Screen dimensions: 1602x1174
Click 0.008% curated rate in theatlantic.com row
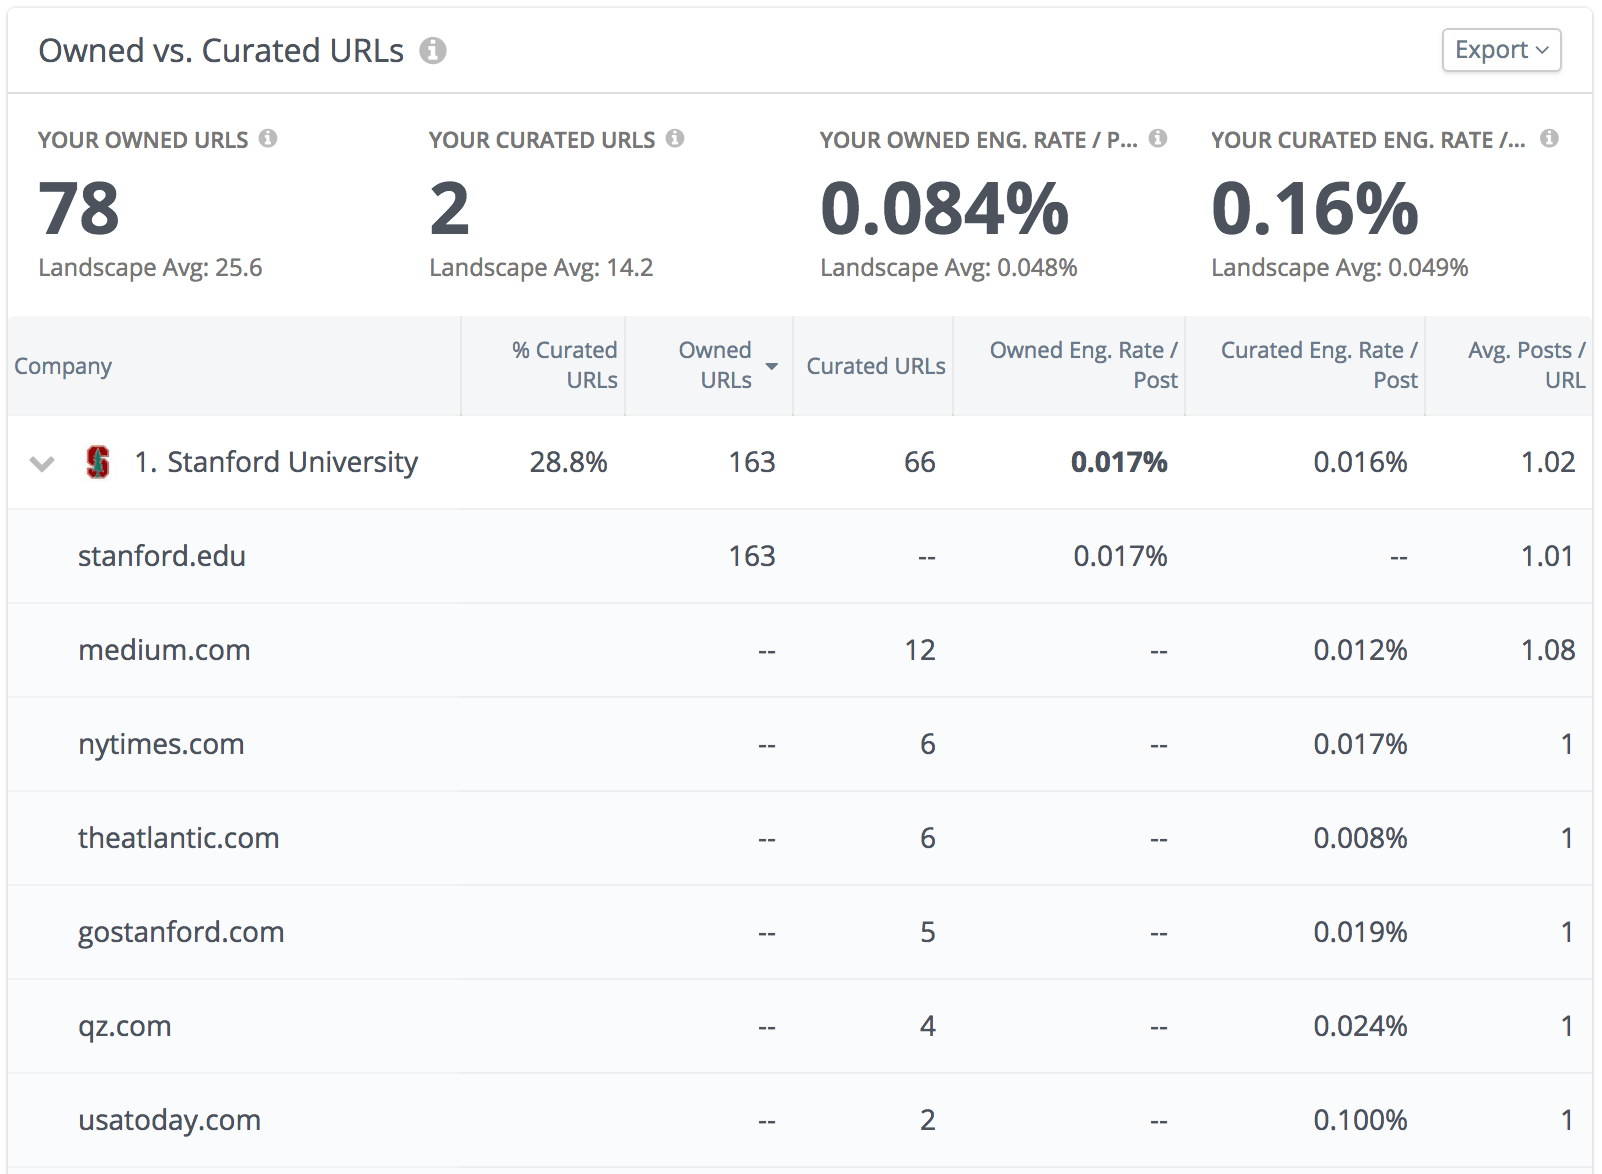(x=1360, y=838)
